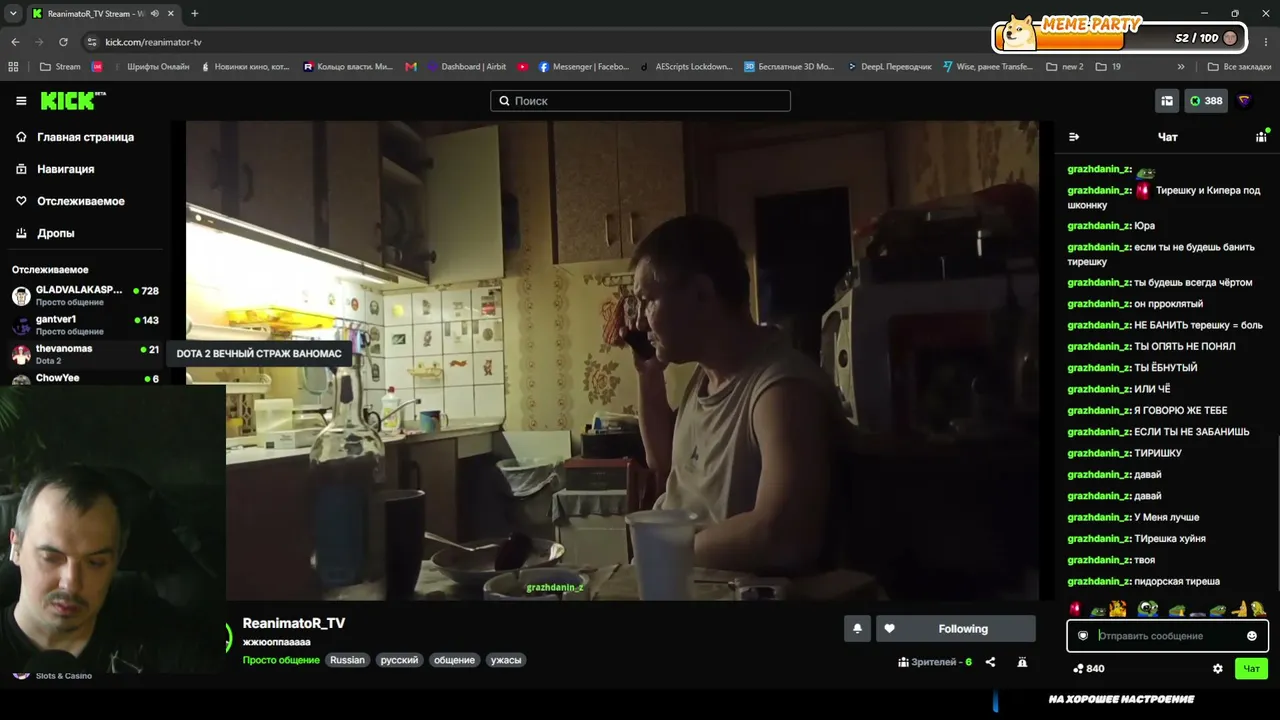Reload the page with the refresh icon

click(x=63, y=42)
